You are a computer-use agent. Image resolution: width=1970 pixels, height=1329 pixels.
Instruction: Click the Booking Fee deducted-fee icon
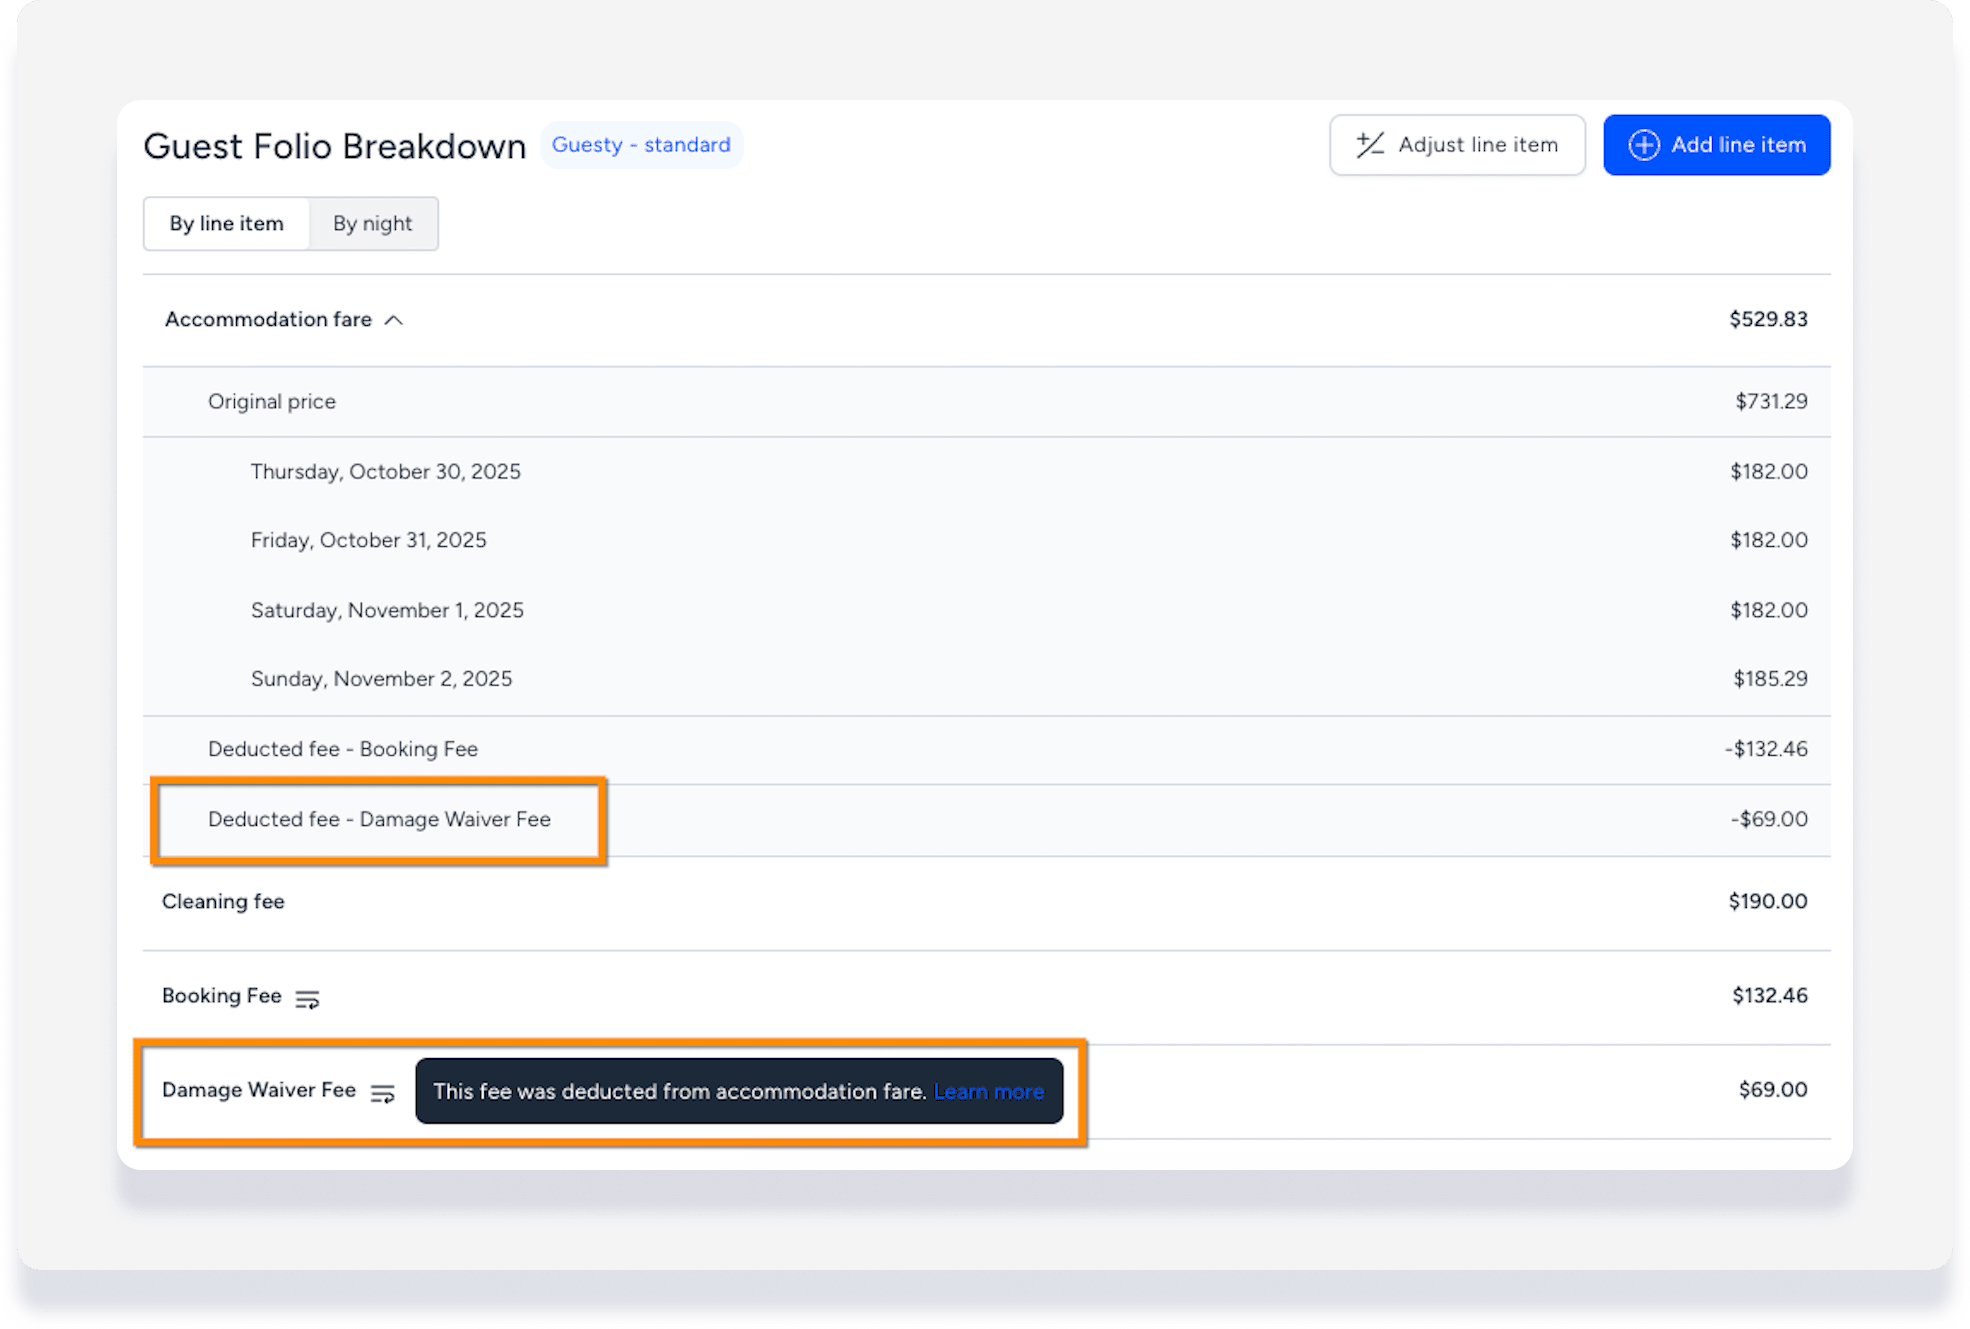click(x=307, y=998)
